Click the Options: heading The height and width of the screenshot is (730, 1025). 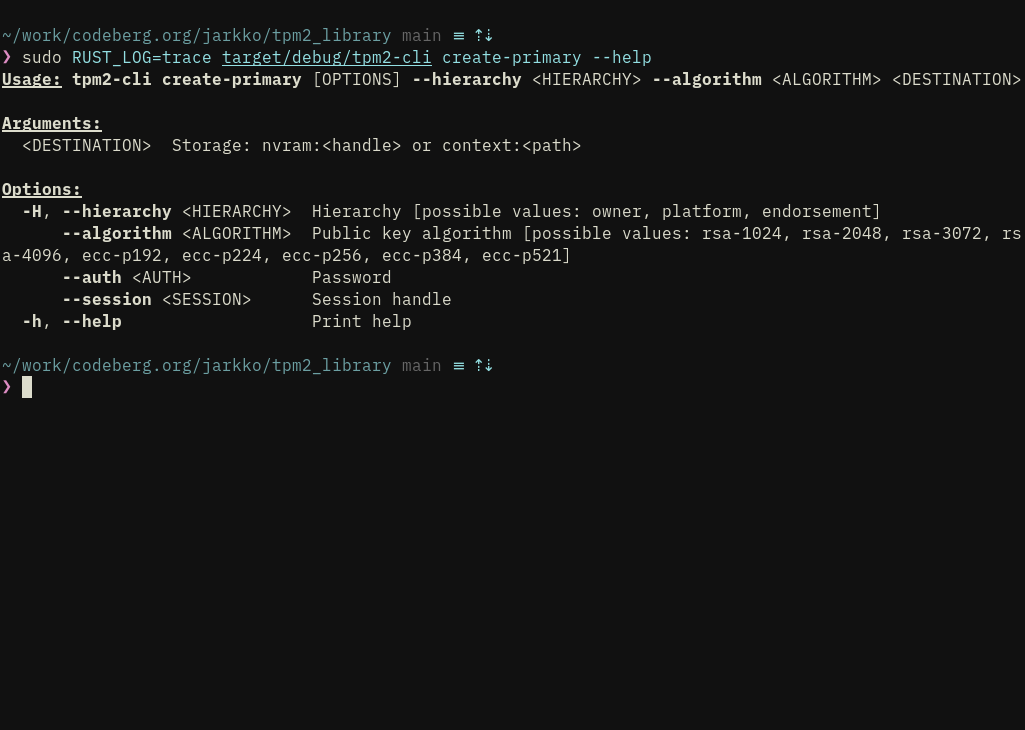42,190
